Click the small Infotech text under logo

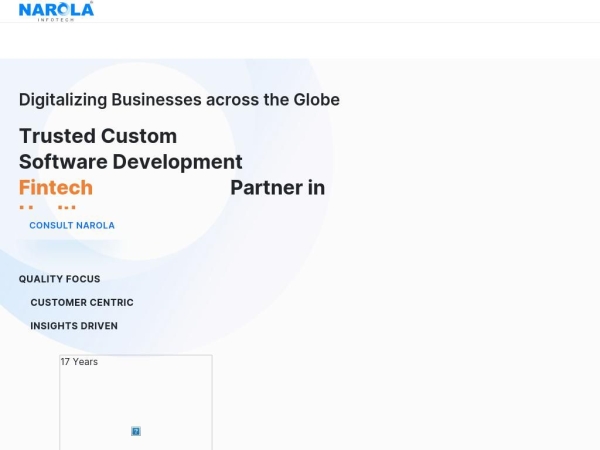pos(56,19)
